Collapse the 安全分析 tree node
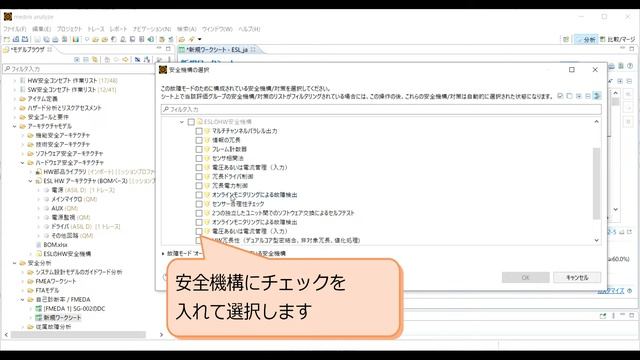The image size is (640, 360). click(15, 263)
